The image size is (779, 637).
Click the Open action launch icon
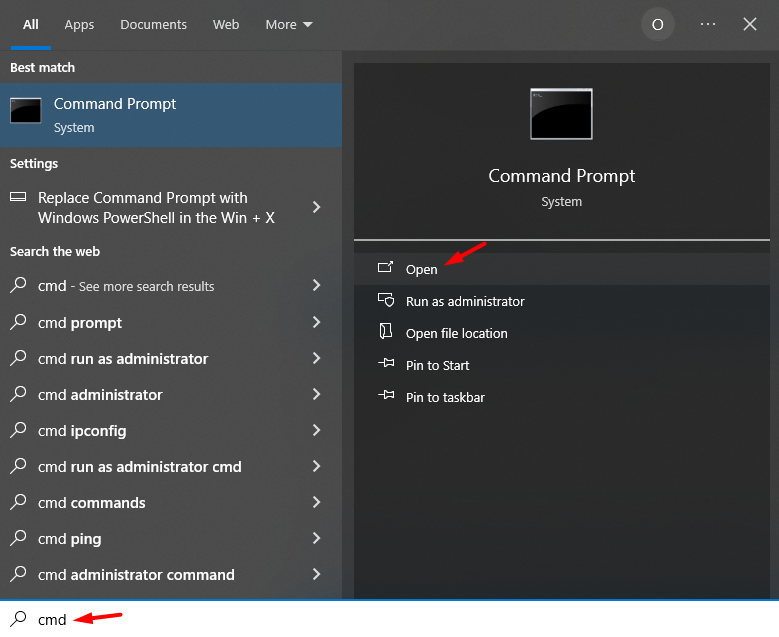point(386,269)
